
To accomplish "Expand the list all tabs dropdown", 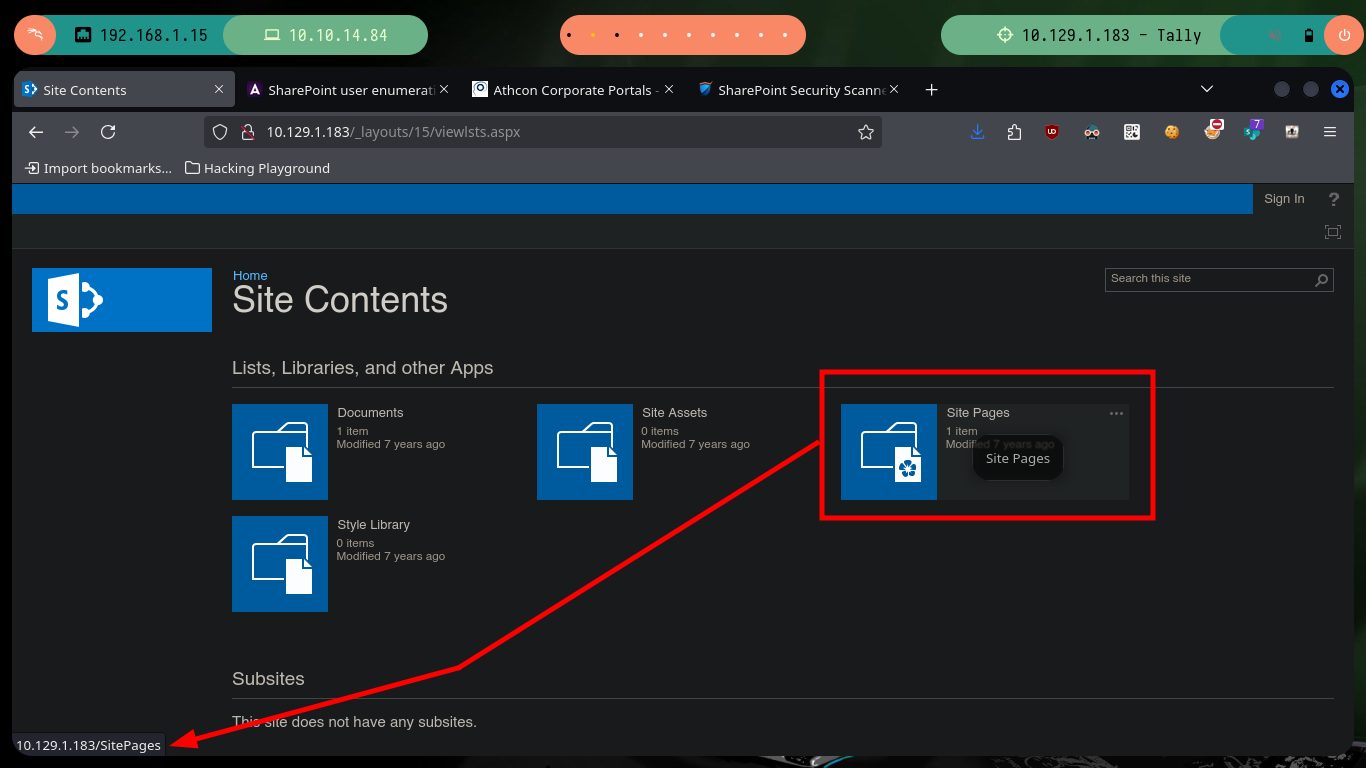I will coord(1207,89).
